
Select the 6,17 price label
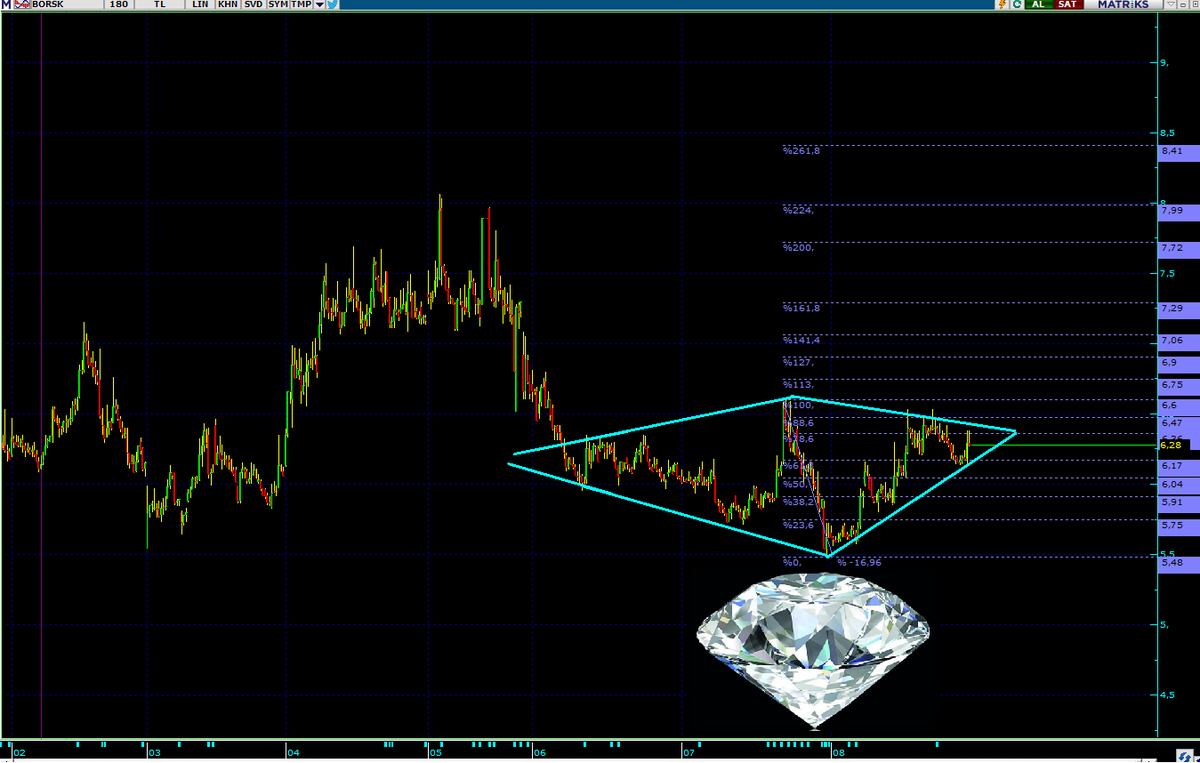click(x=1178, y=466)
